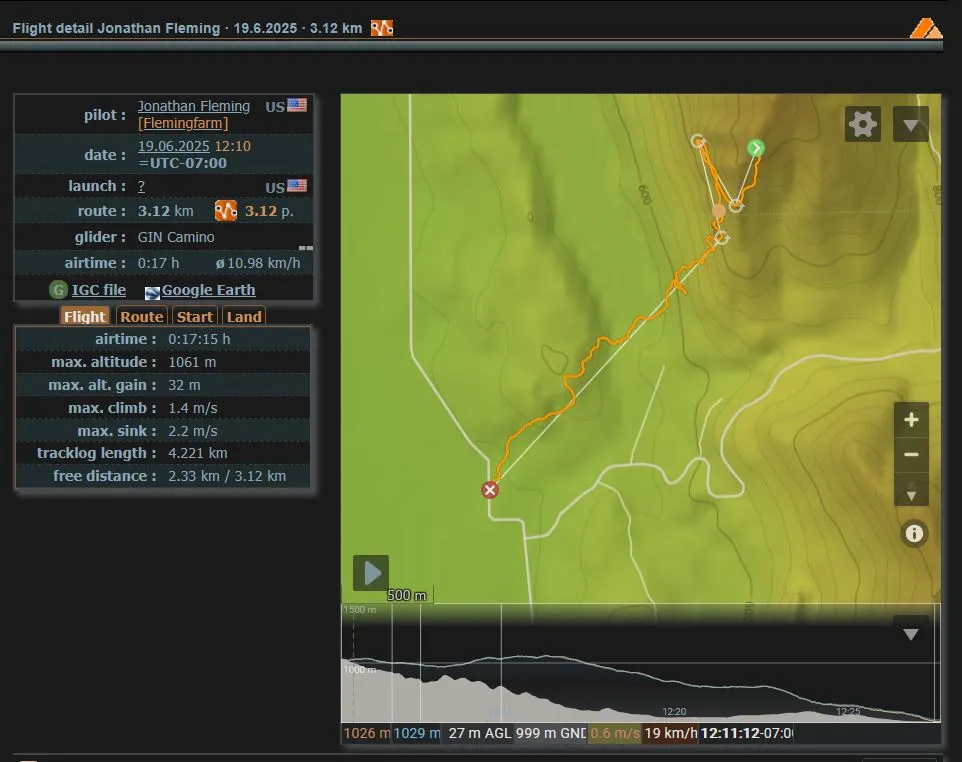Download the IGC file
The width and height of the screenshot is (962, 762).
point(99,290)
